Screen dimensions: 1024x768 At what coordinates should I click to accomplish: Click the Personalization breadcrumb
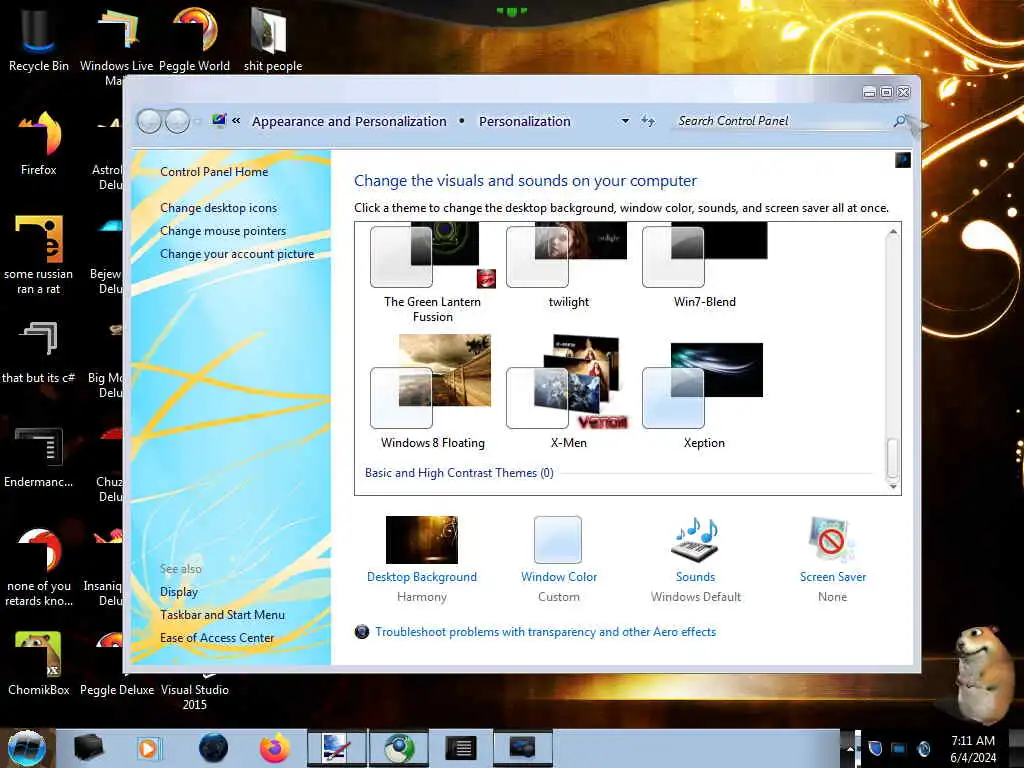coord(524,121)
